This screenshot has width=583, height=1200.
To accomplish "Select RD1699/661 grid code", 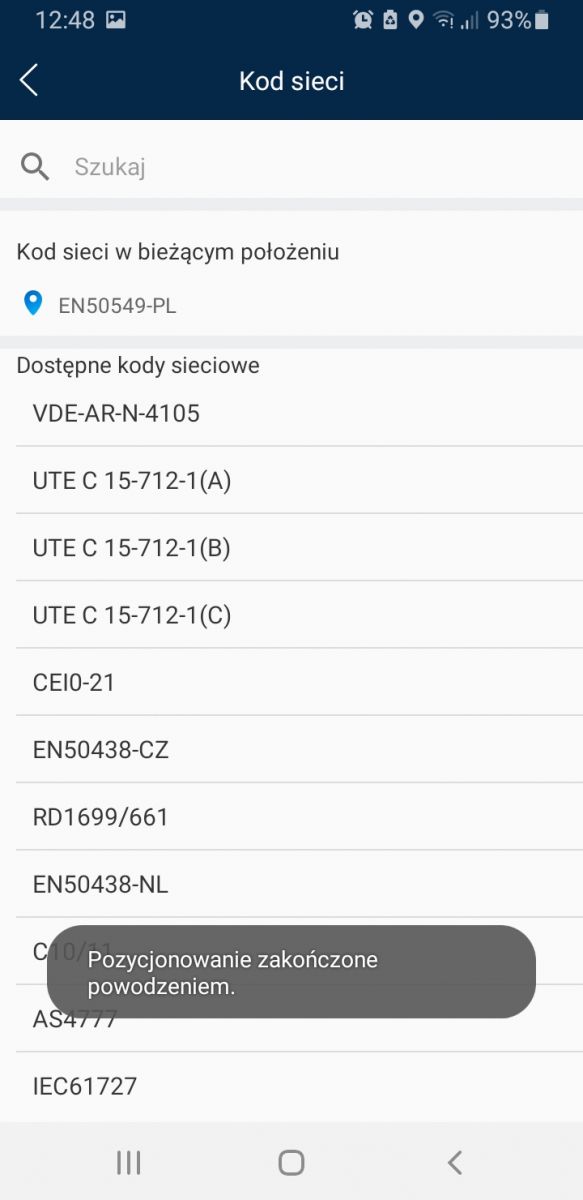I will point(299,817).
